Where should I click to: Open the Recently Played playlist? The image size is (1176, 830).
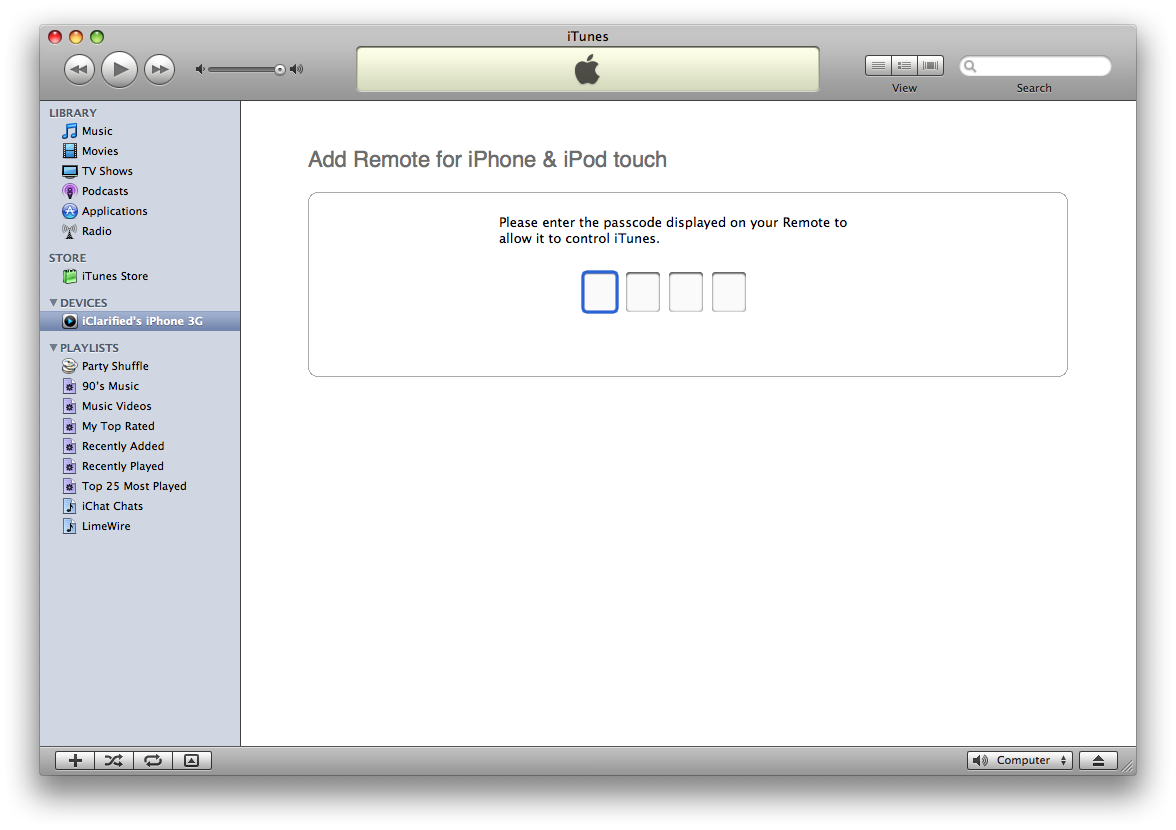(140, 466)
